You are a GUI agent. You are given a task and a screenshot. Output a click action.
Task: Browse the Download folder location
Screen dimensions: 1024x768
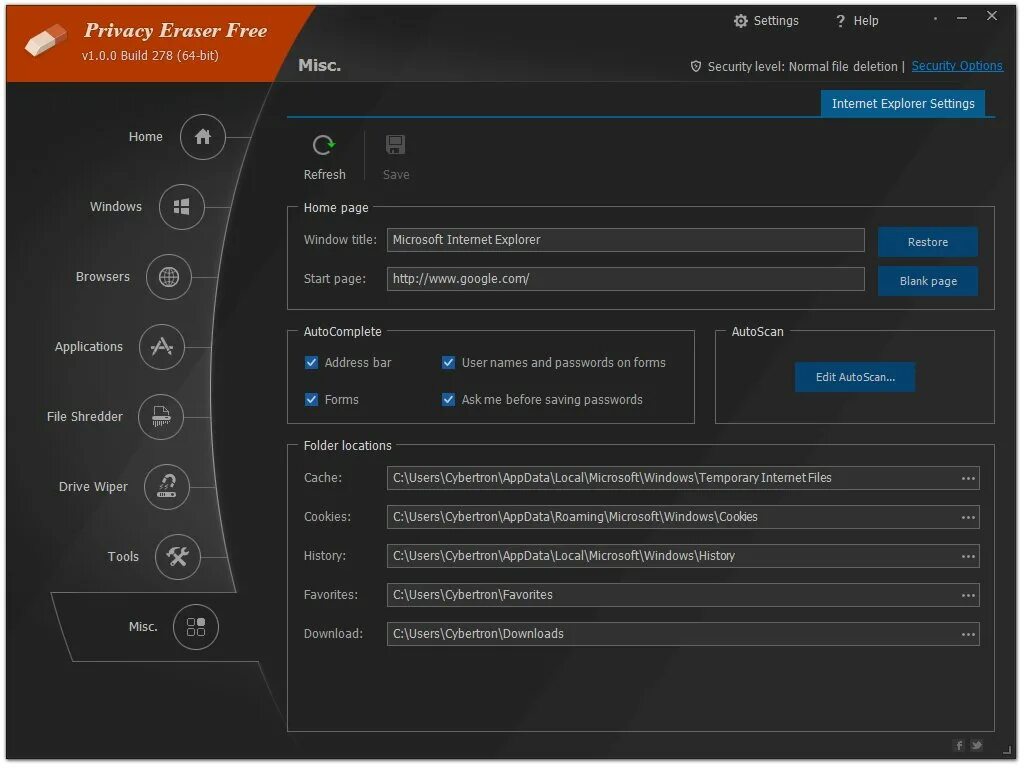[x=968, y=634]
